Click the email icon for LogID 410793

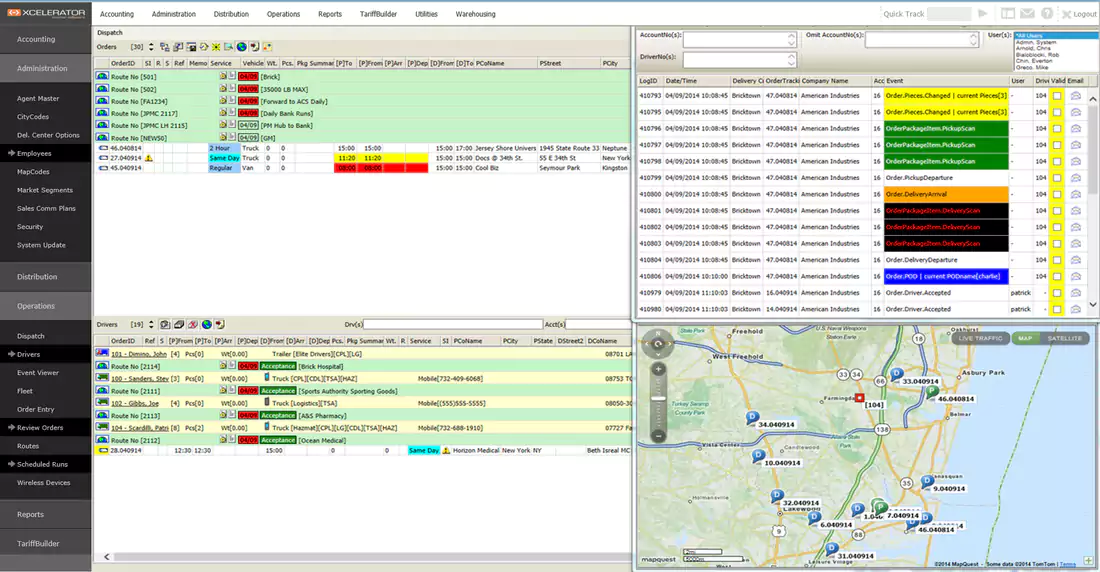point(1076,96)
